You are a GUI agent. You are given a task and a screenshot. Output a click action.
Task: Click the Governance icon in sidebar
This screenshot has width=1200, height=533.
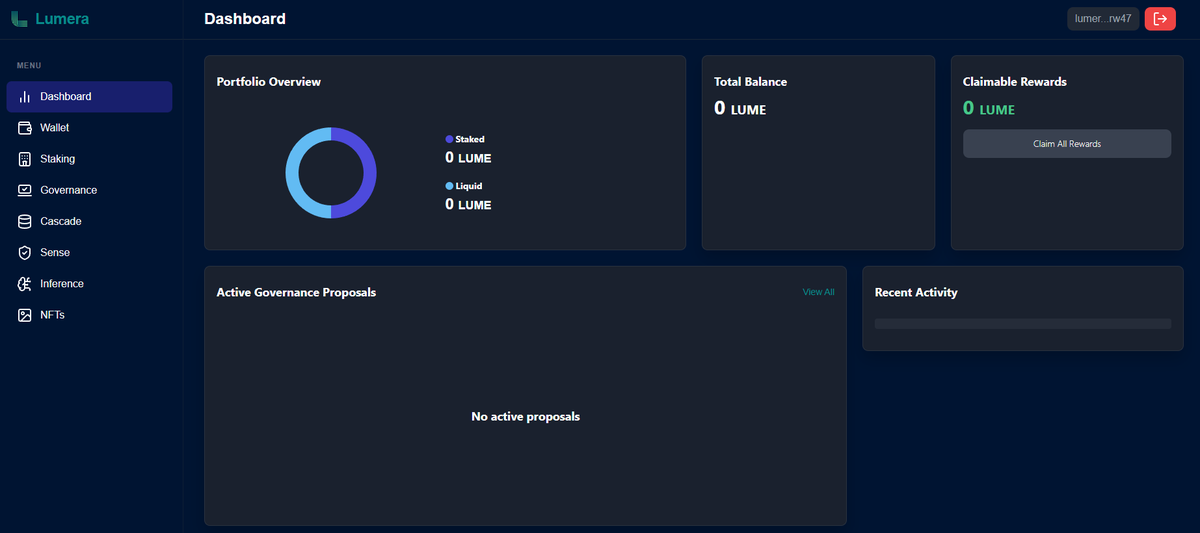pos(25,190)
